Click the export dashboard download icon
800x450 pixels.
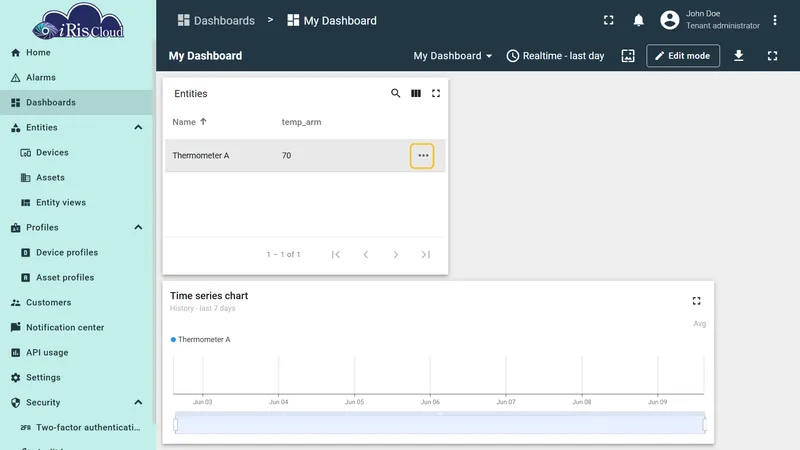click(738, 56)
